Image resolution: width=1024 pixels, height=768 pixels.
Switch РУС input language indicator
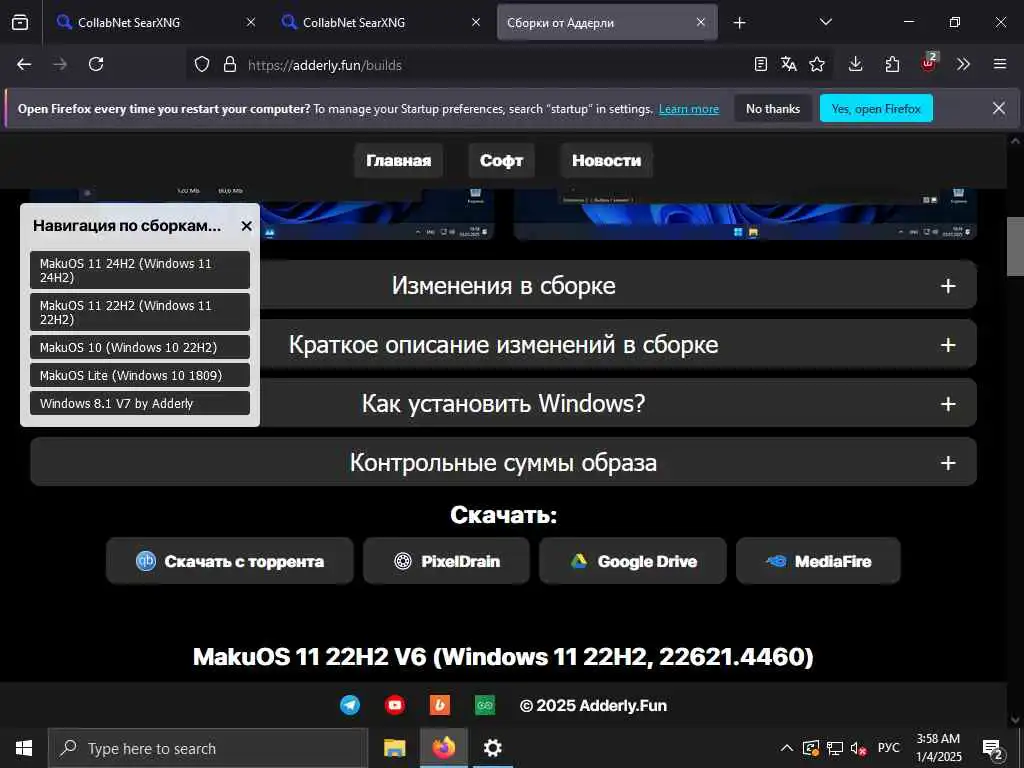(x=889, y=748)
